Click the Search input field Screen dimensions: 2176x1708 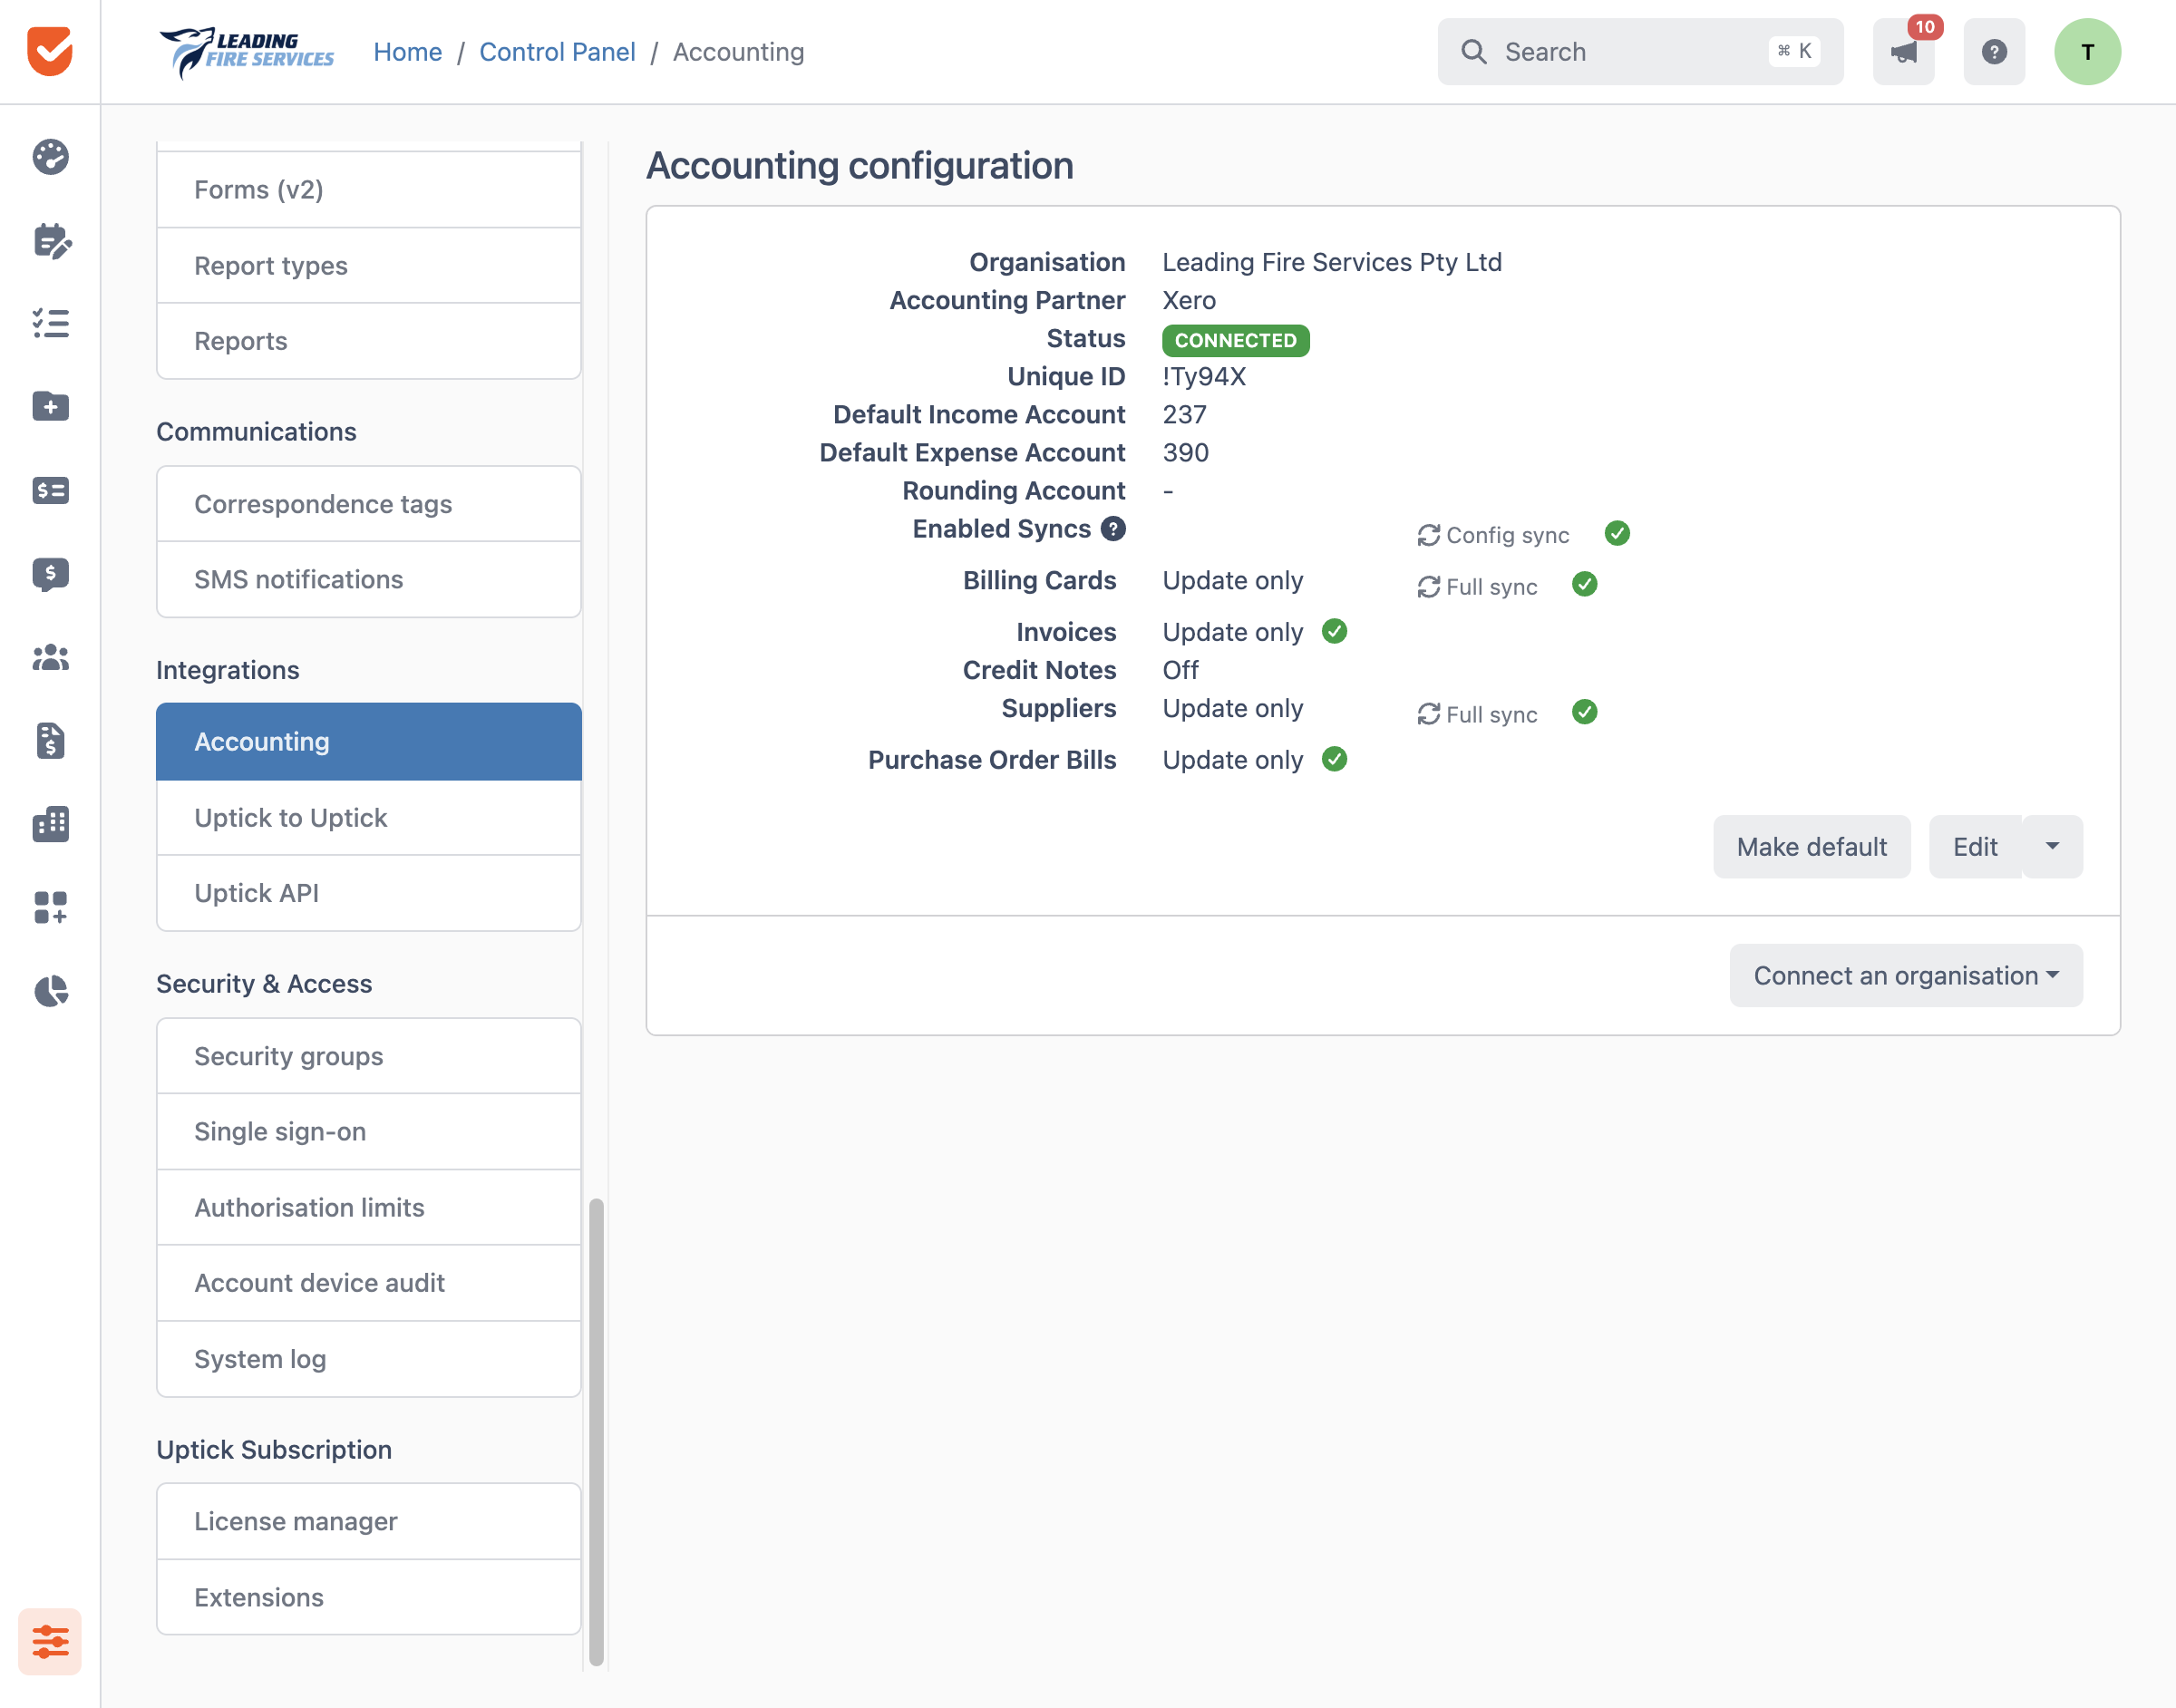1640,52
